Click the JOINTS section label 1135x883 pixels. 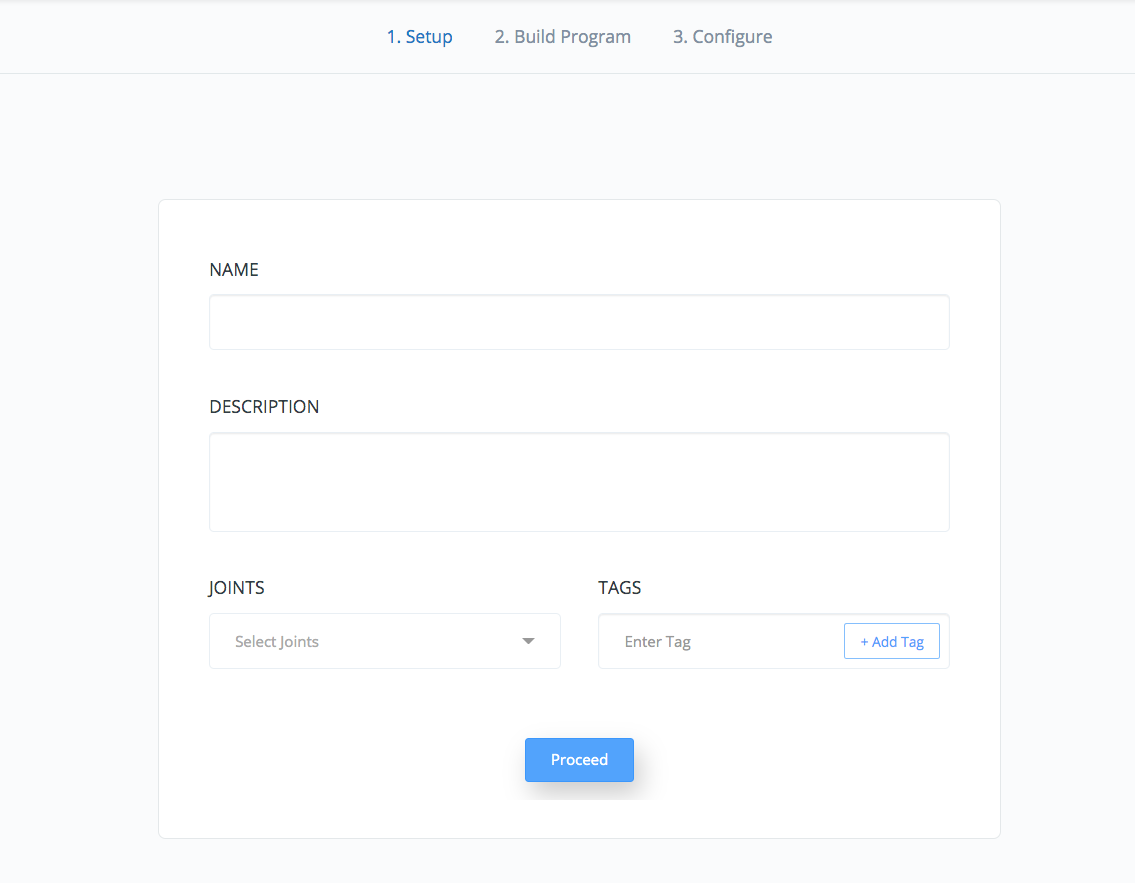point(237,588)
